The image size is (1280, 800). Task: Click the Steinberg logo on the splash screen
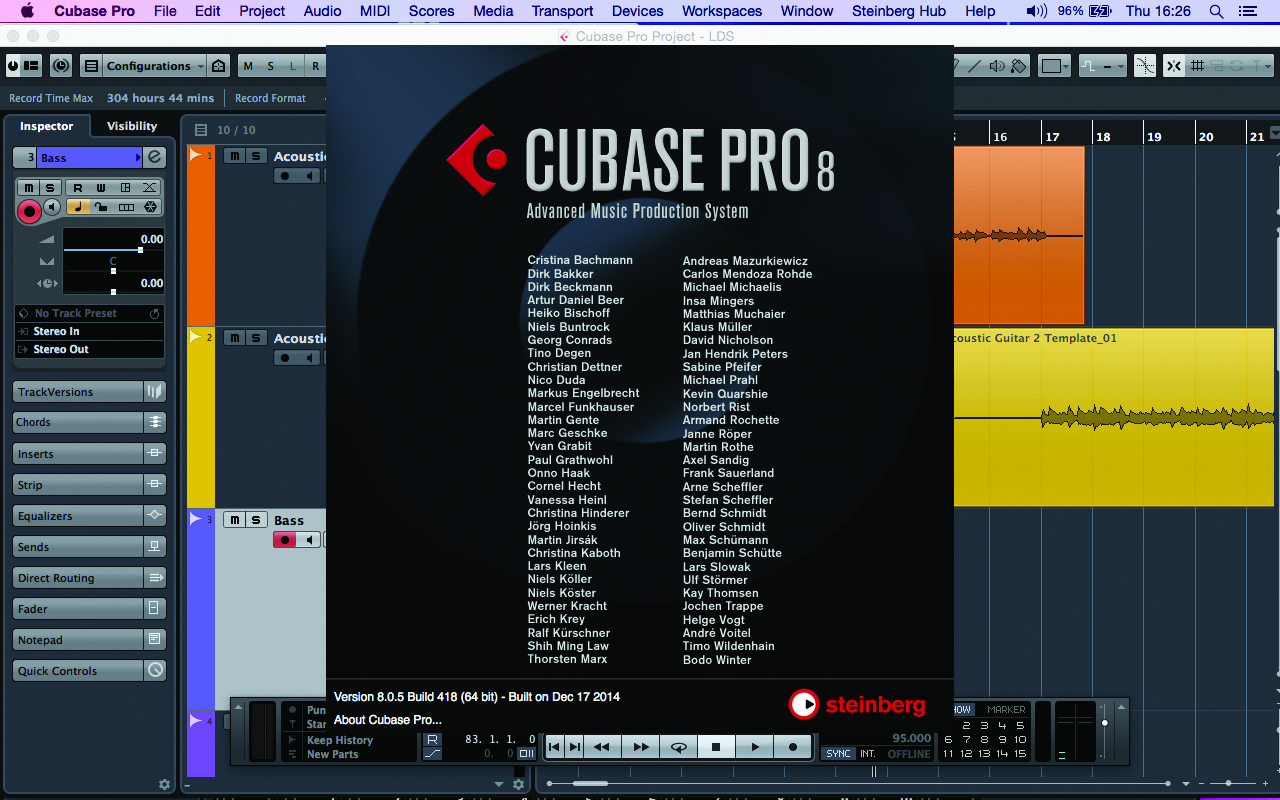pyautogui.click(x=805, y=705)
